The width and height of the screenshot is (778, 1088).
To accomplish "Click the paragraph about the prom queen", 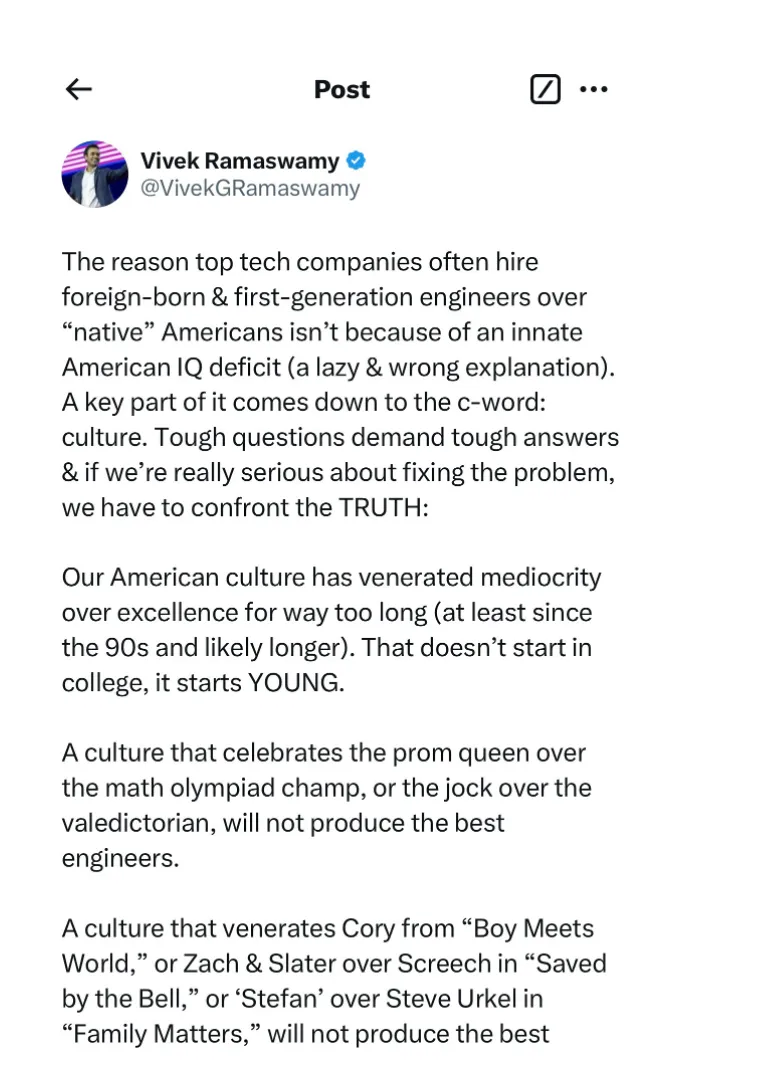I will tap(325, 805).
